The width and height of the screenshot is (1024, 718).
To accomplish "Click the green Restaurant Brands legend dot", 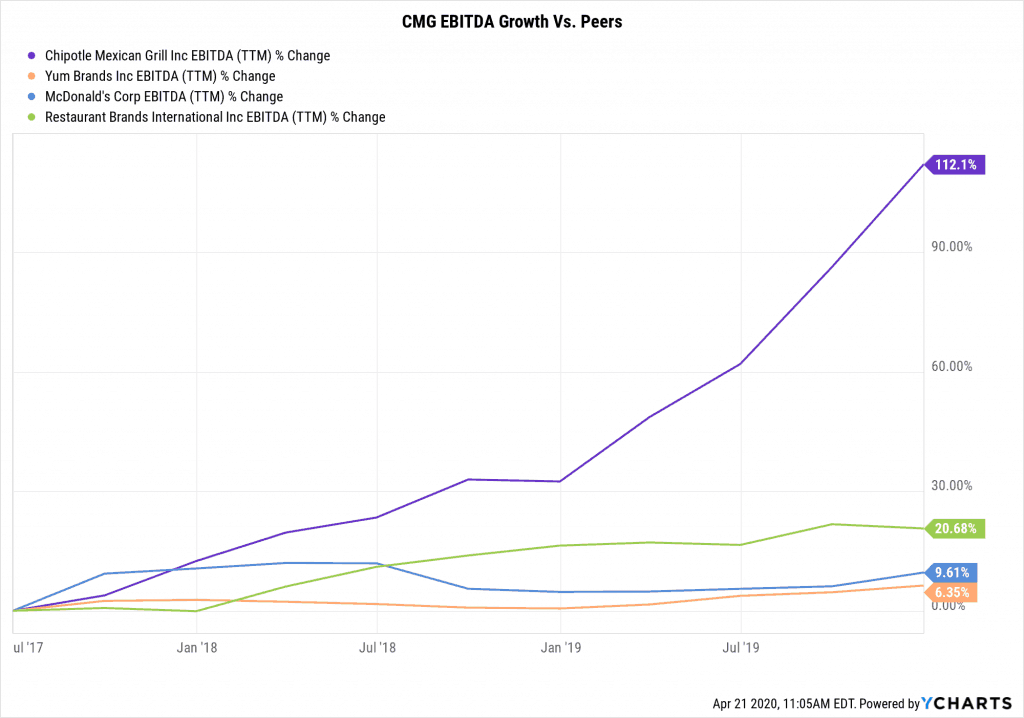I will (x=32, y=117).
